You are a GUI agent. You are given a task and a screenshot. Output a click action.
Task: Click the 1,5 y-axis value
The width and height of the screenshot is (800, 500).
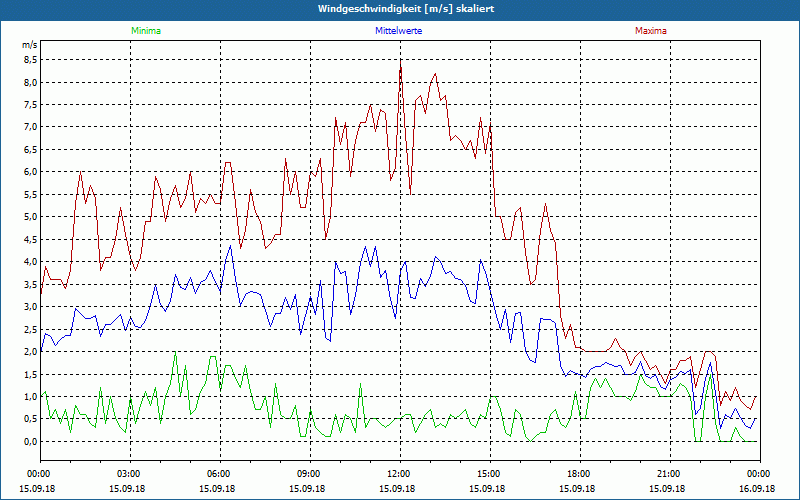coord(31,374)
